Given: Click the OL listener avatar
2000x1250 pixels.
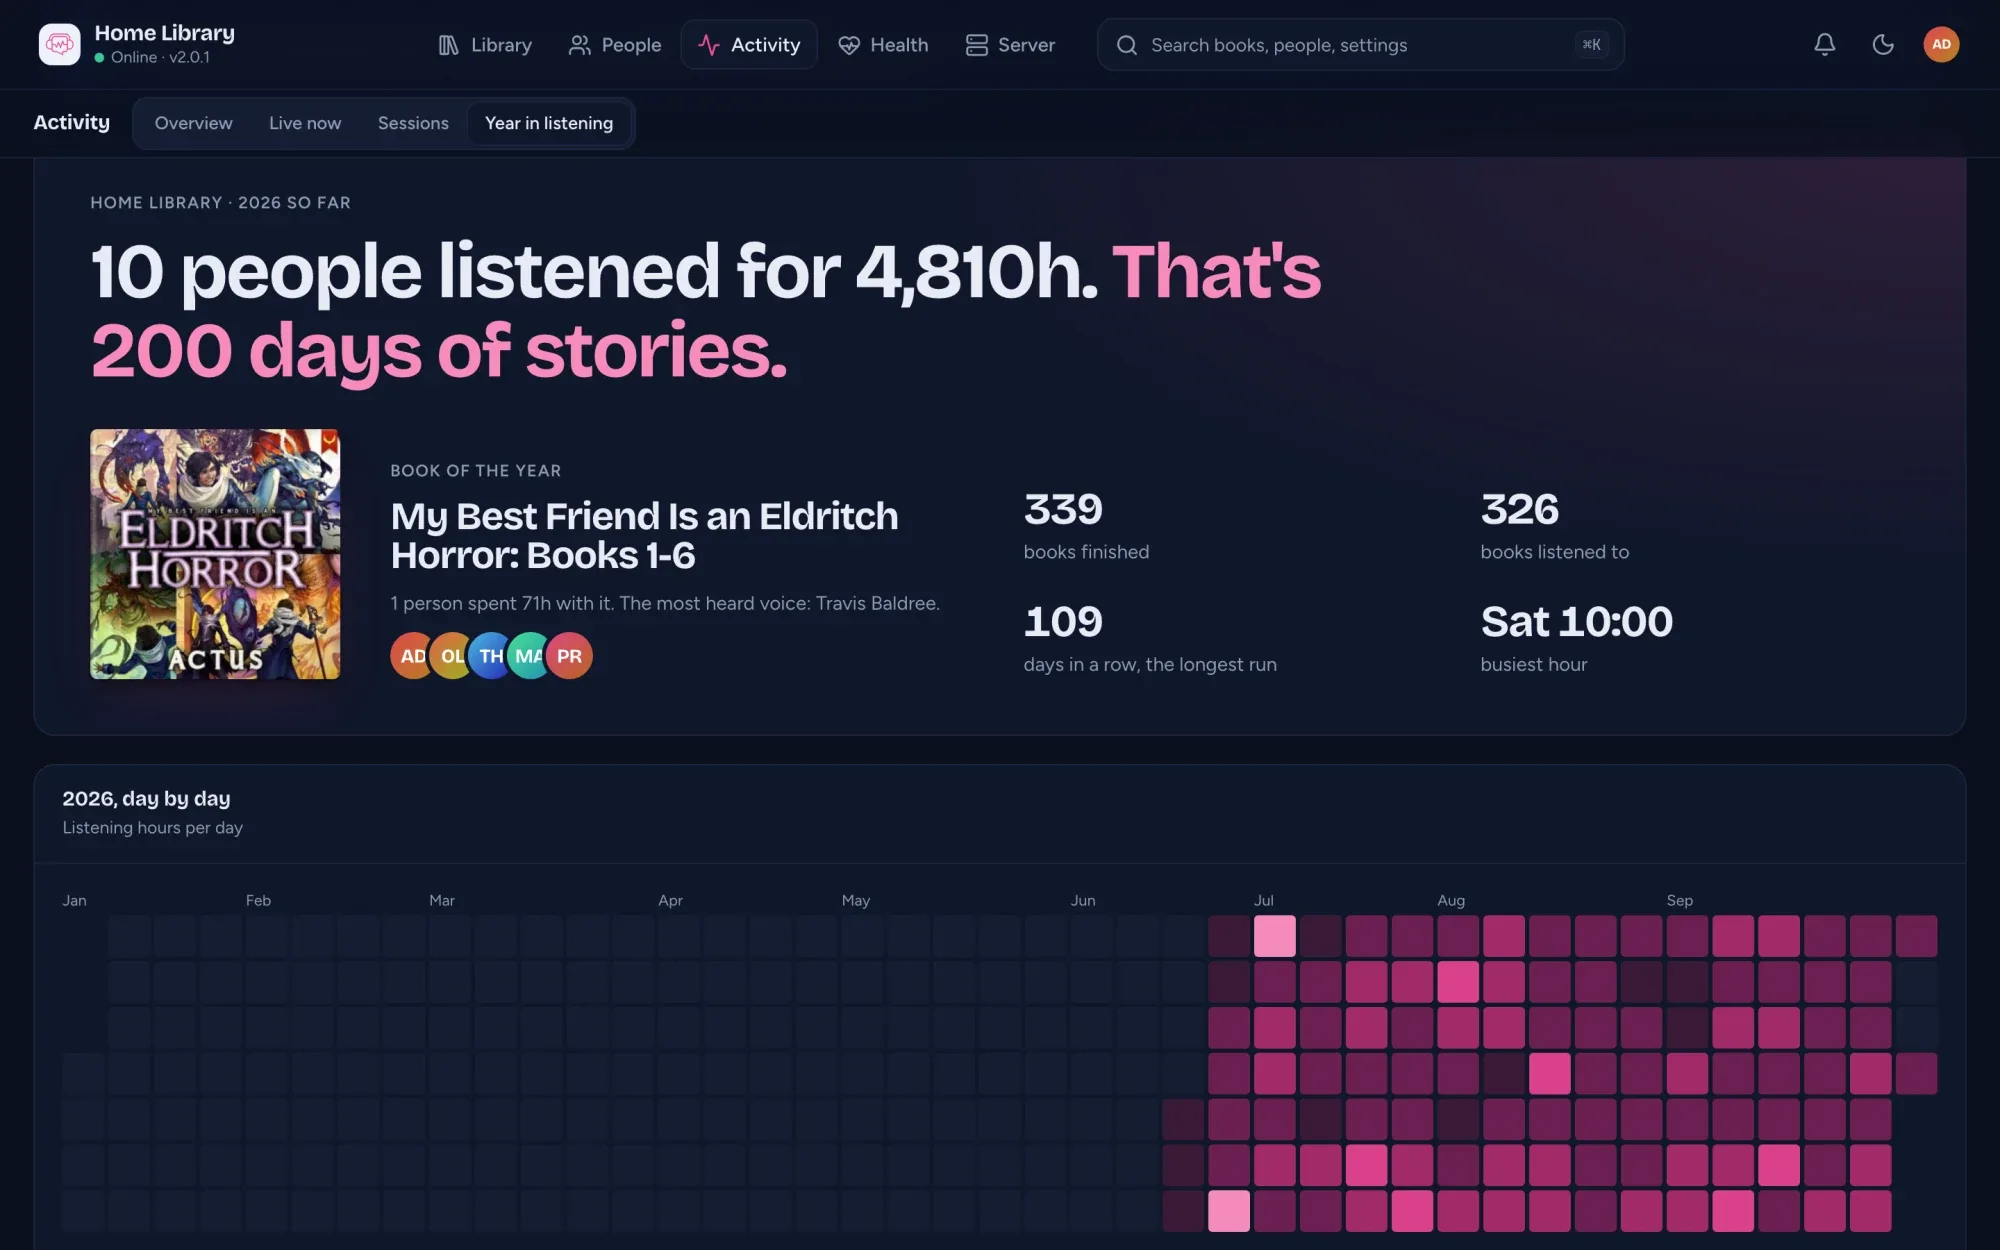Looking at the screenshot, I should [x=451, y=656].
